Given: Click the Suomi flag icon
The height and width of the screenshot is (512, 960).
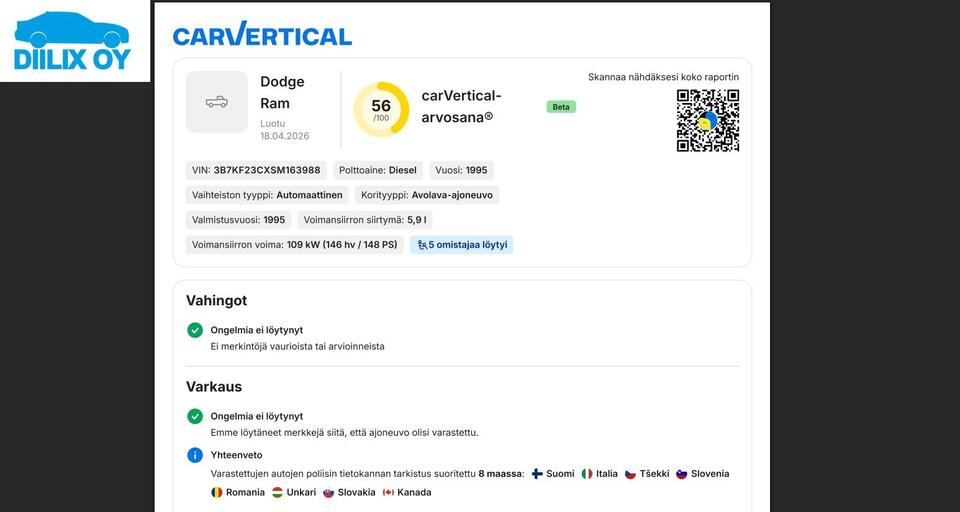Looking at the screenshot, I should (537, 474).
